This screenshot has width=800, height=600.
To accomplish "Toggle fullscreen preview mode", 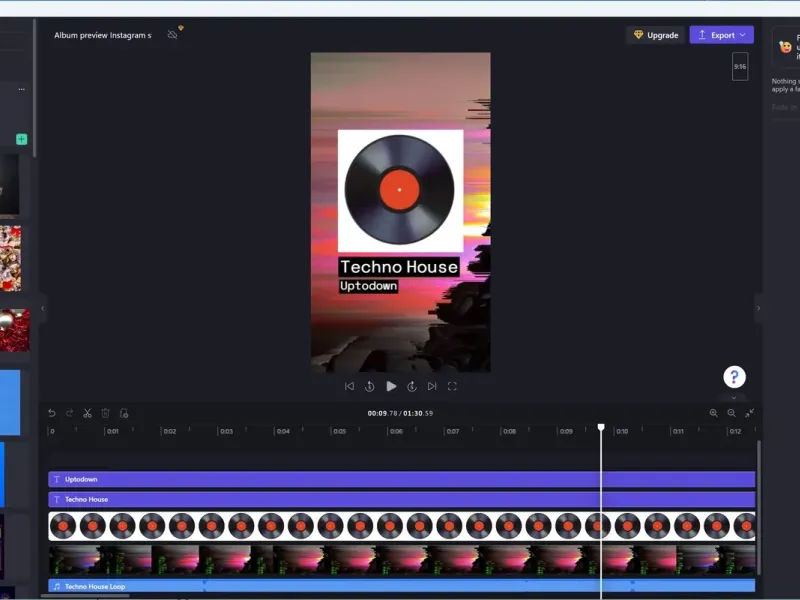I will click(452, 386).
